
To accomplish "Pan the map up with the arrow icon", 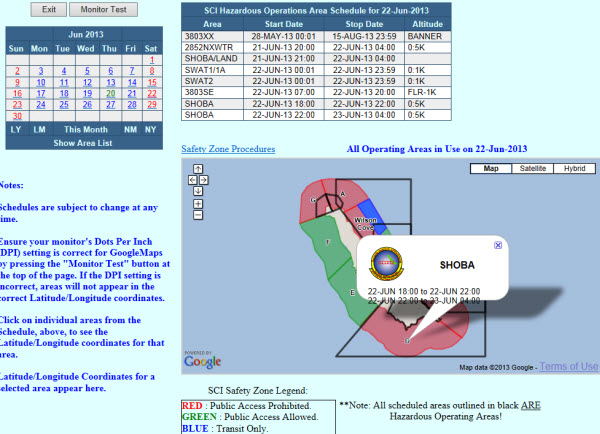I will point(198,168).
